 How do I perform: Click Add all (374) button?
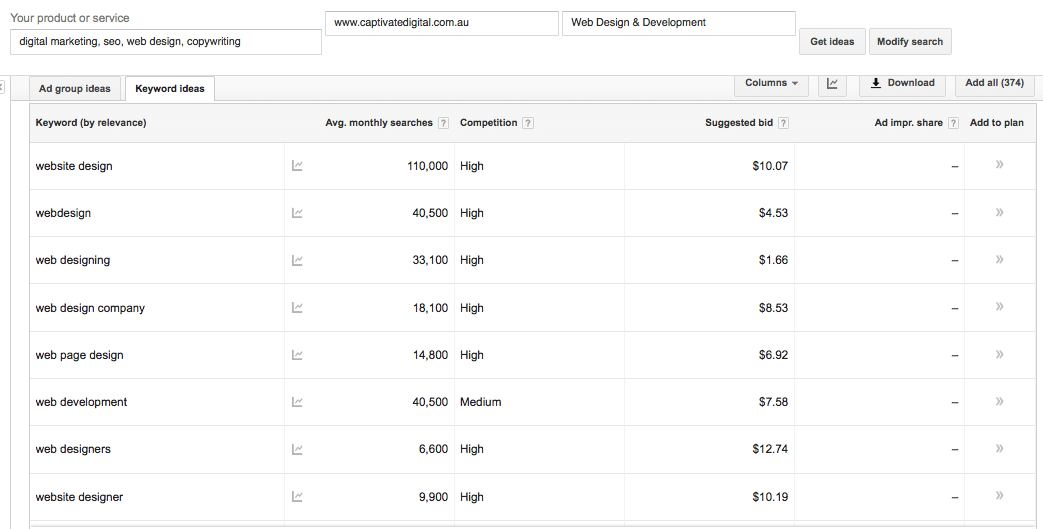click(994, 83)
